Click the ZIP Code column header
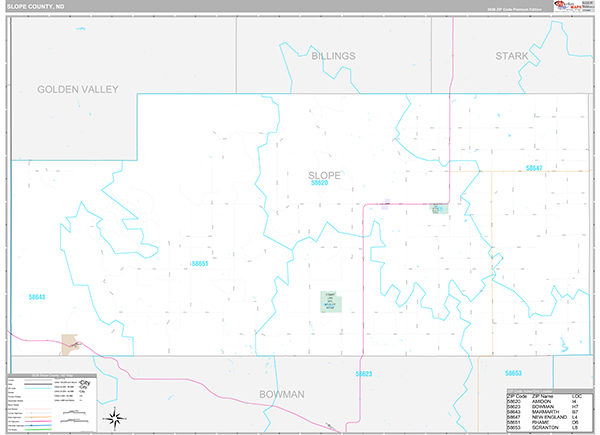This screenshot has width=600, height=435. [x=517, y=396]
